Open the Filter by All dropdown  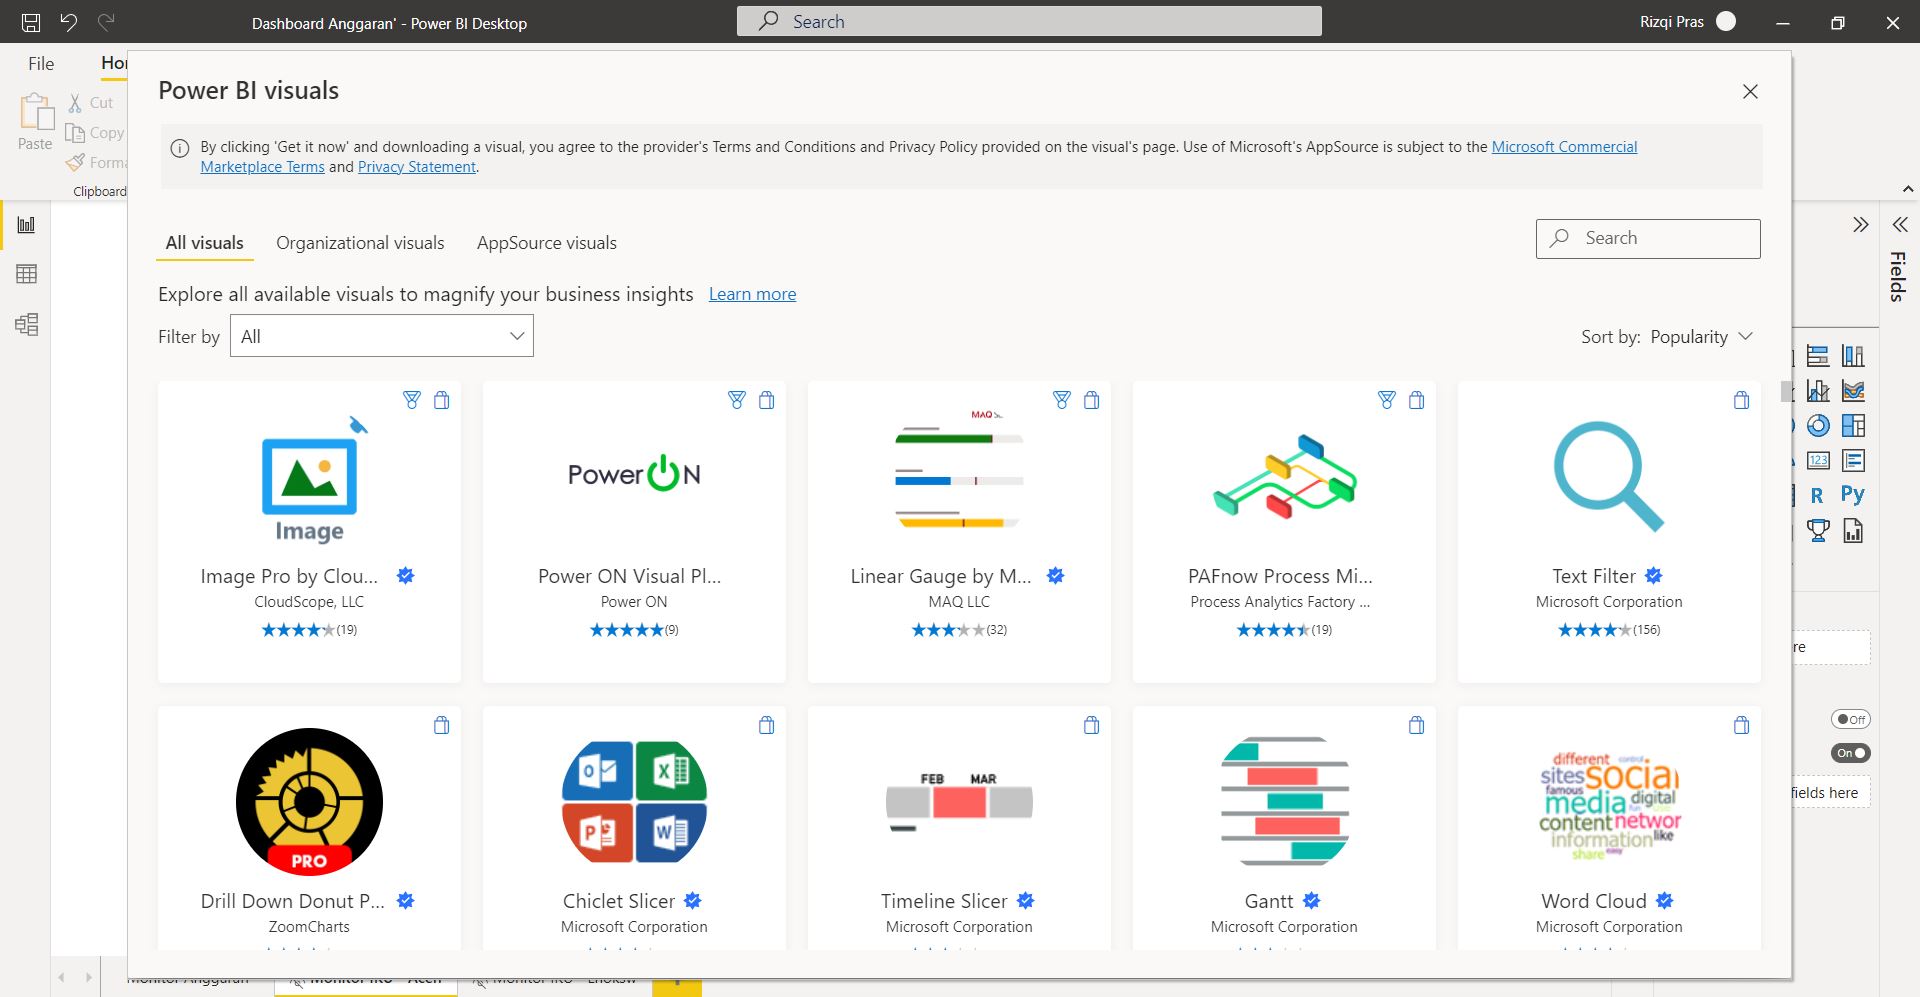(381, 336)
